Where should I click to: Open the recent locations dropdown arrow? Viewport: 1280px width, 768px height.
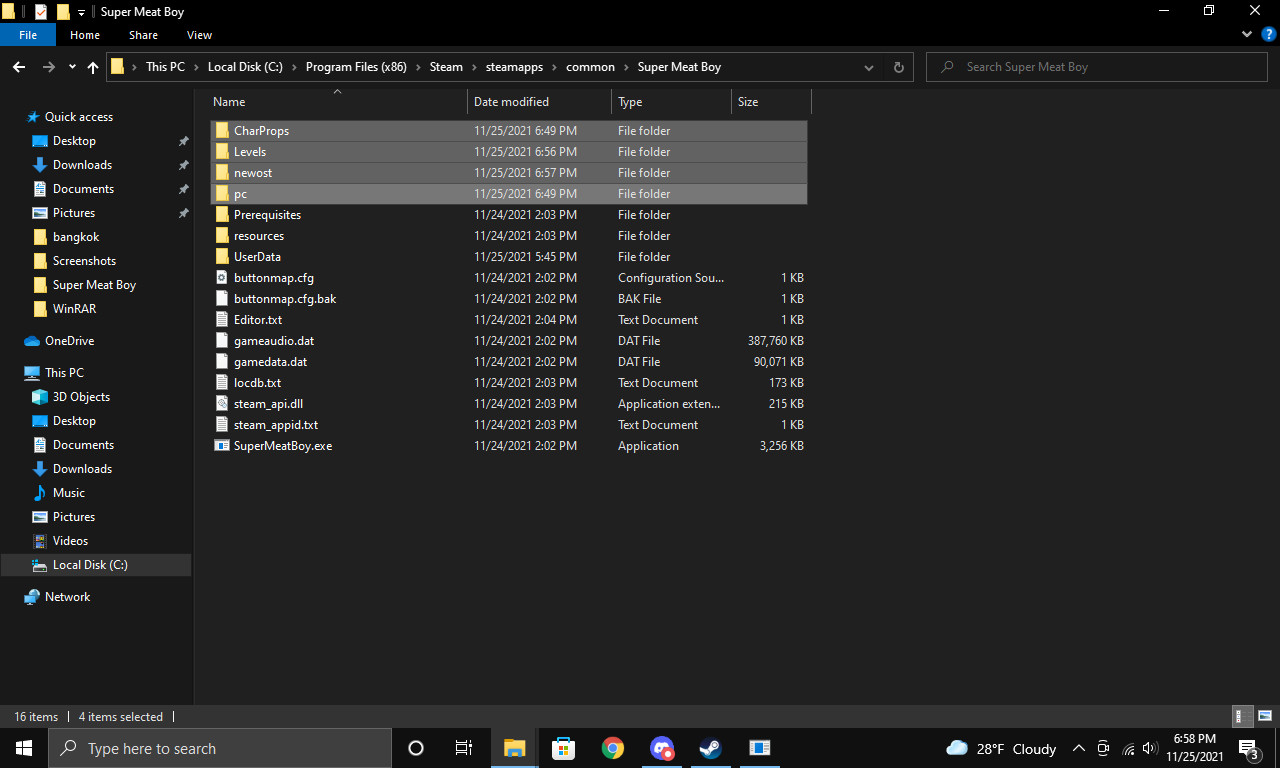pyautogui.click(x=72, y=67)
